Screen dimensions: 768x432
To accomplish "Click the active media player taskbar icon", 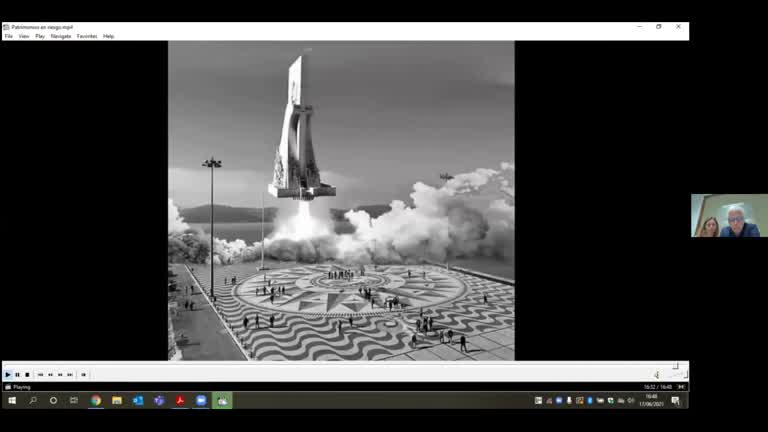I will coord(222,401).
